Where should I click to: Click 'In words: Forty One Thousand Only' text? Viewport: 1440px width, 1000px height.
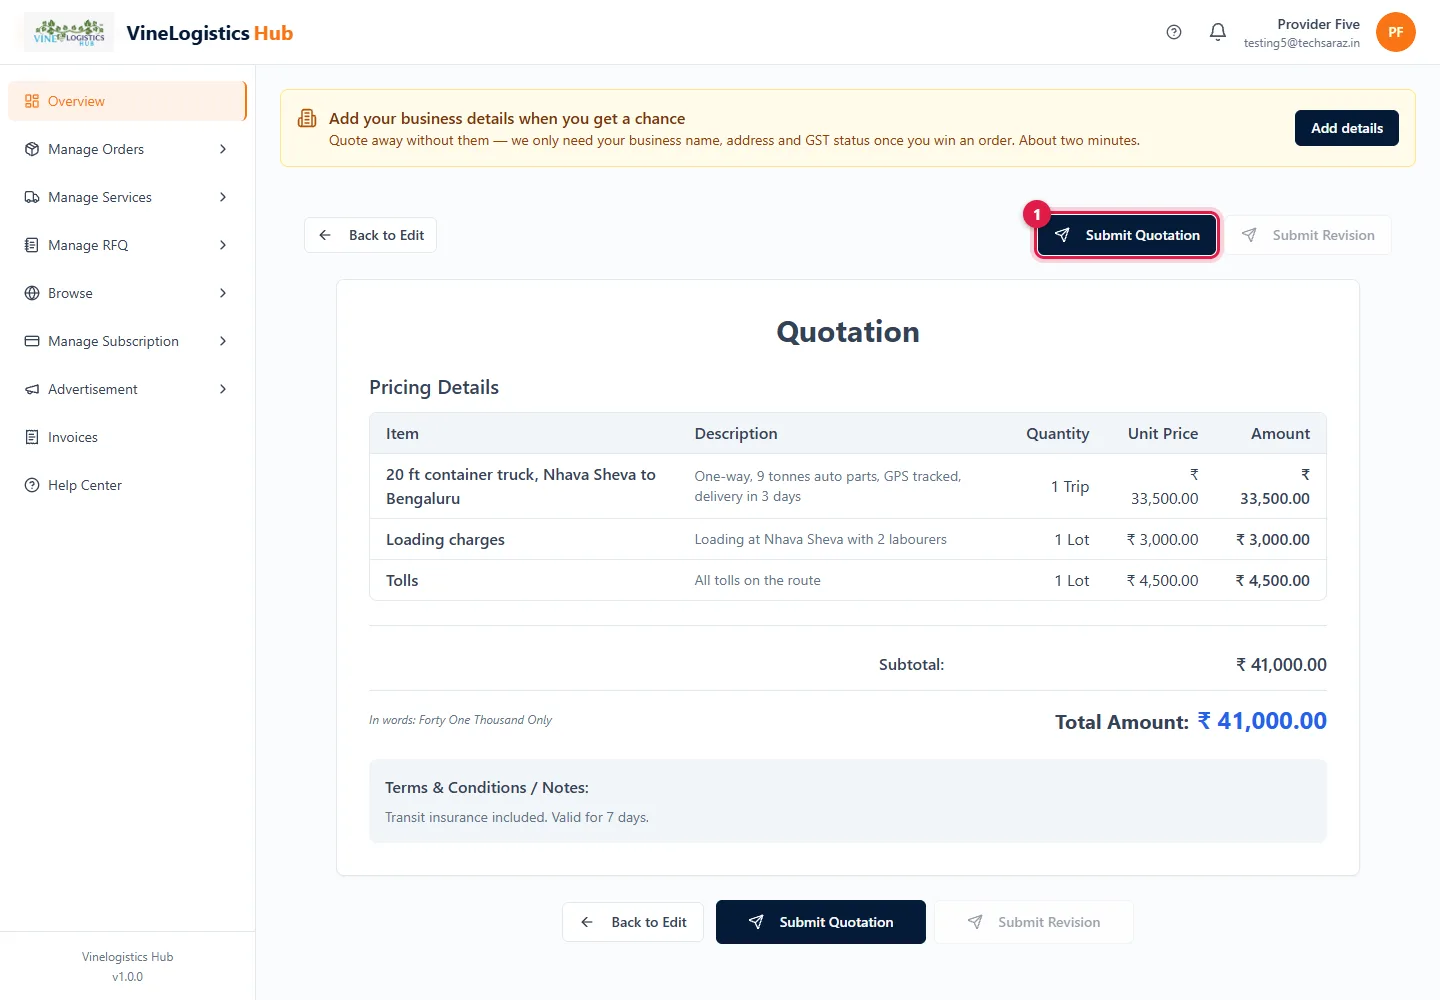460,720
